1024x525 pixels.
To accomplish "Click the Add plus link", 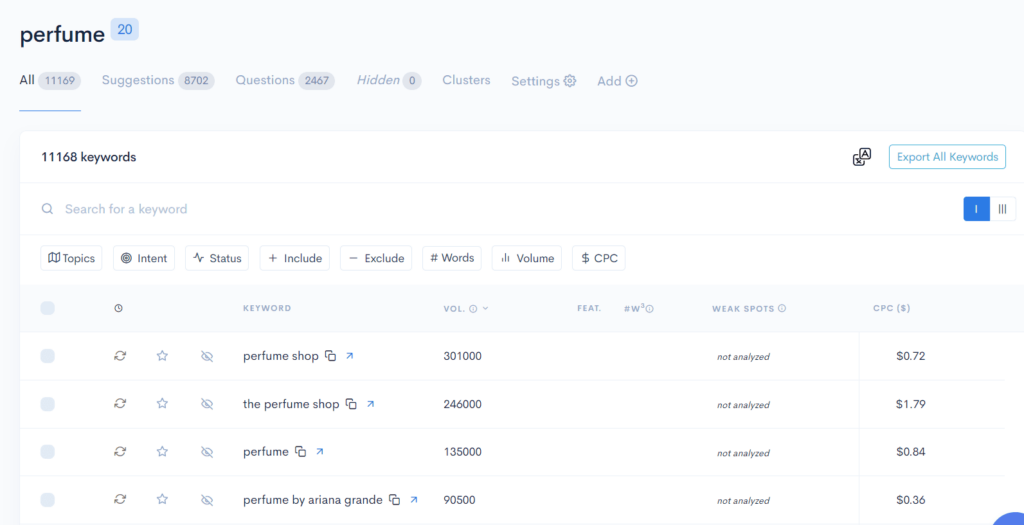I will coord(617,81).
